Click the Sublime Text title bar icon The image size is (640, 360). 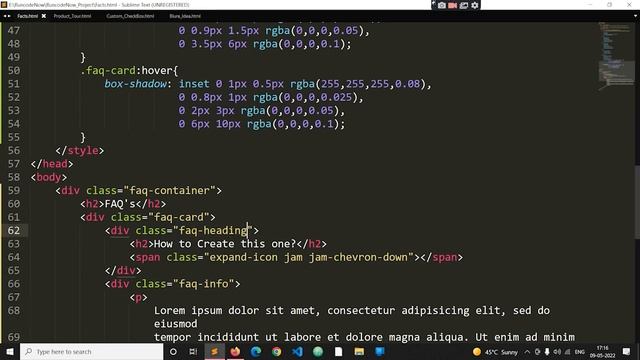click(x=4, y=4)
